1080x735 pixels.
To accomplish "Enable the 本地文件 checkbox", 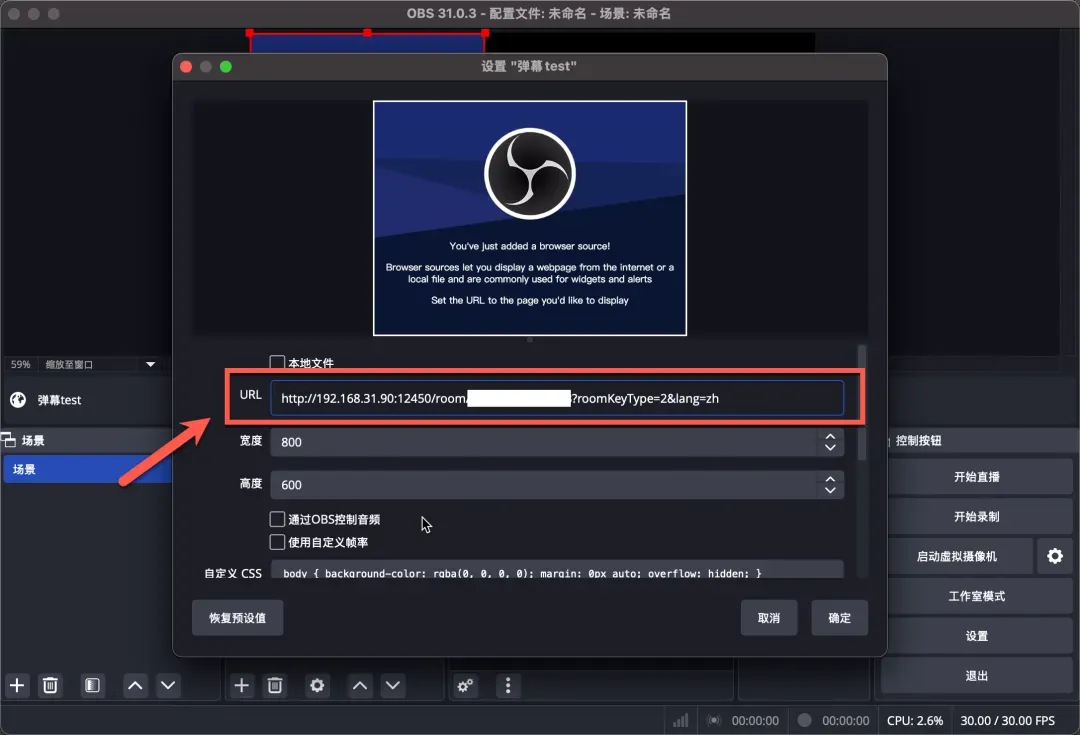I will [277, 362].
